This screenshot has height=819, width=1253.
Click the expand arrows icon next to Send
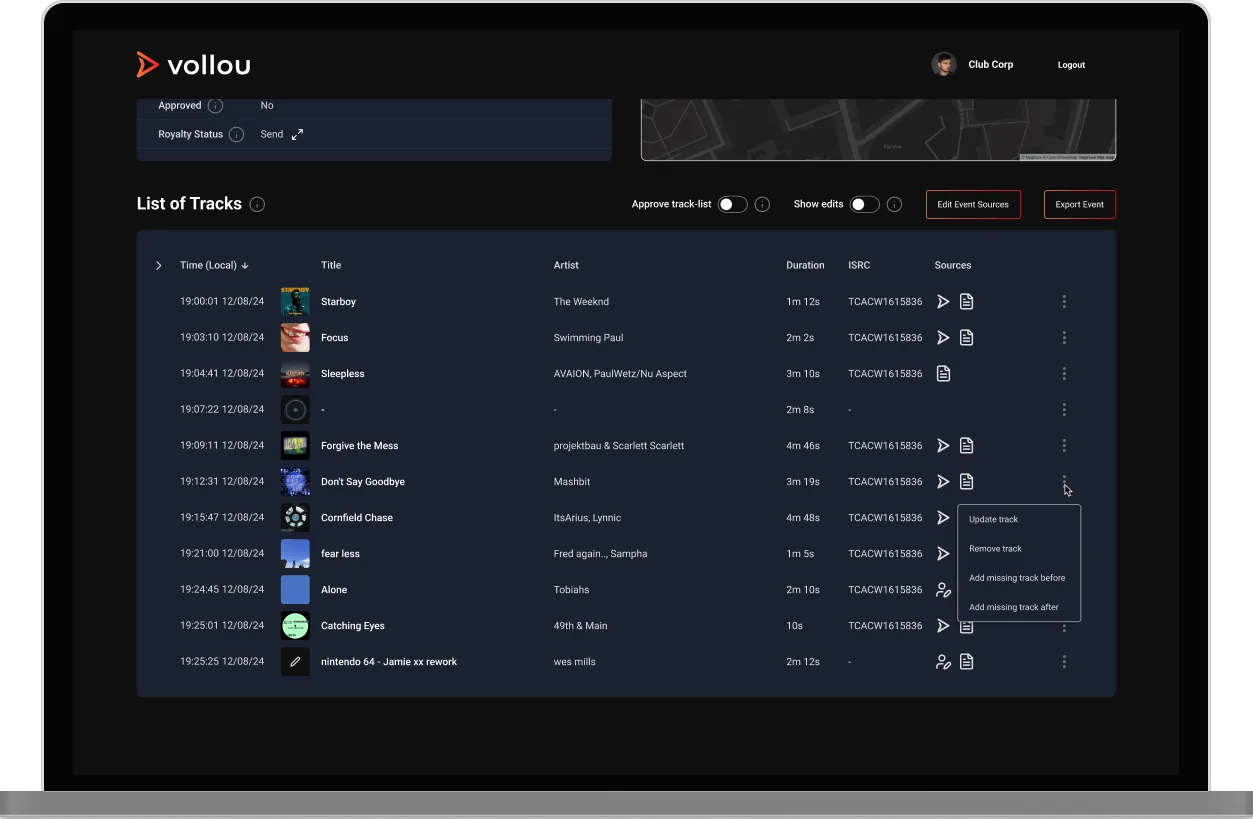pos(297,134)
